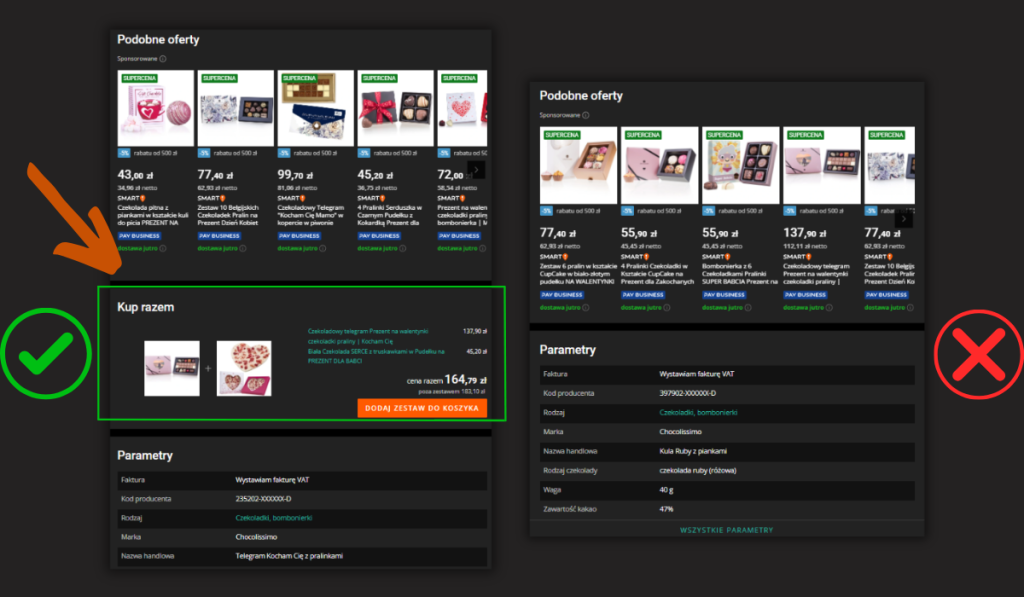Click the Kod producenta value 235202-XXXXXX-D
The width and height of the screenshot is (1024, 597).
click(x=263, y=499)
